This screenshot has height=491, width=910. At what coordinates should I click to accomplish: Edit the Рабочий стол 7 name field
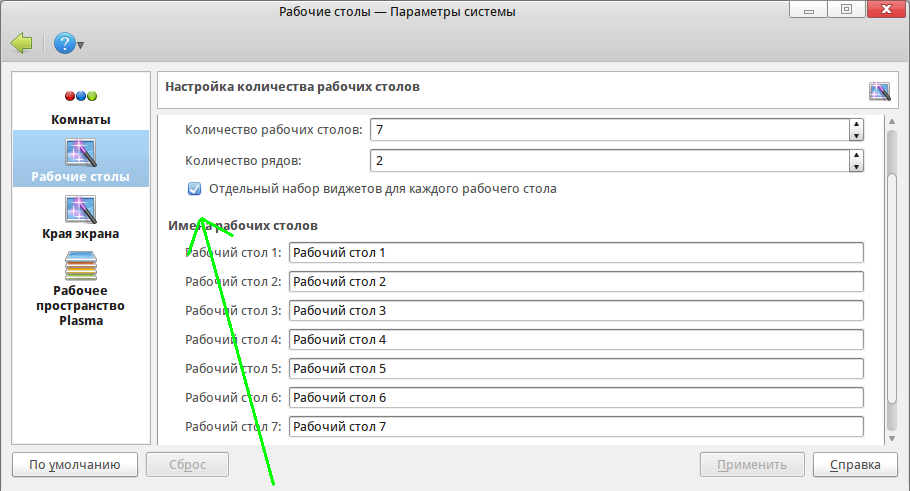coord(576,427)
